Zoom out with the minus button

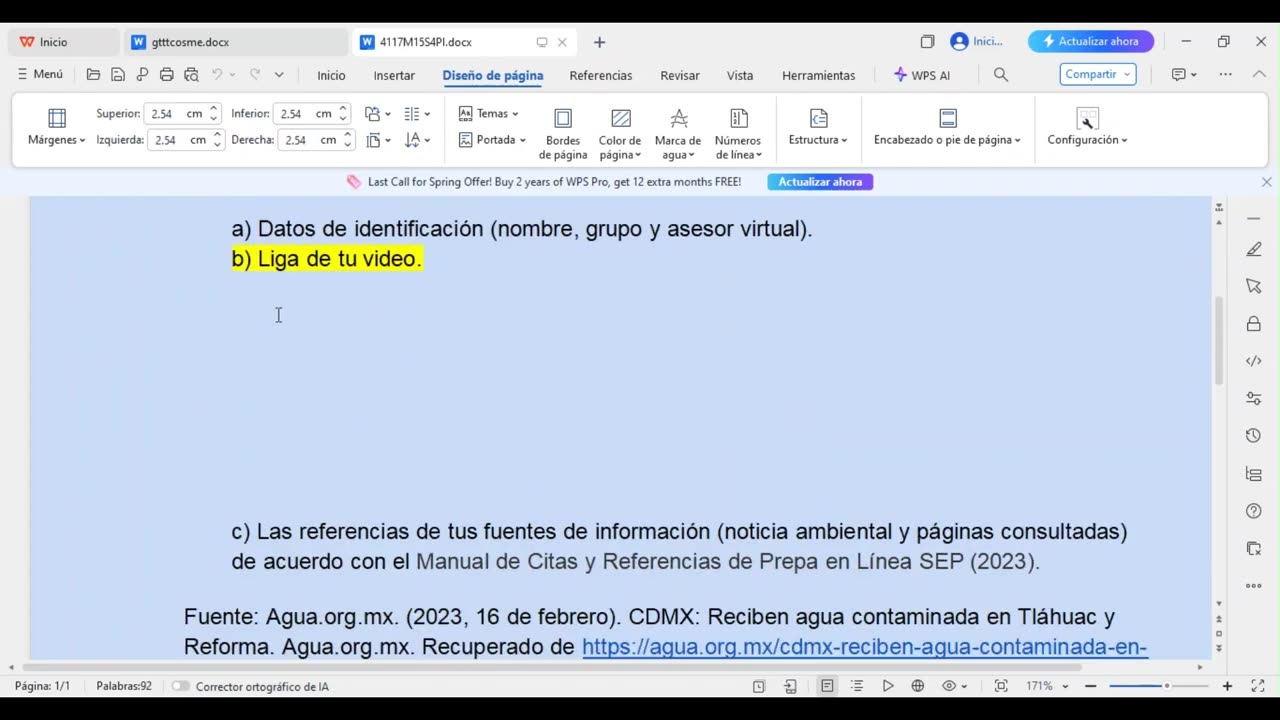(1091, 686)
